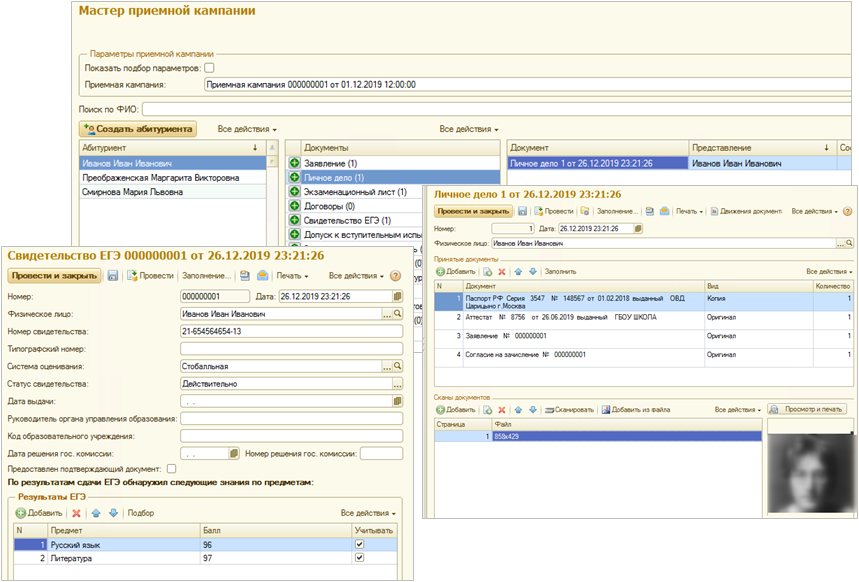Move ЕГЭ result row up
859x582 pixels.
point(96,513)
